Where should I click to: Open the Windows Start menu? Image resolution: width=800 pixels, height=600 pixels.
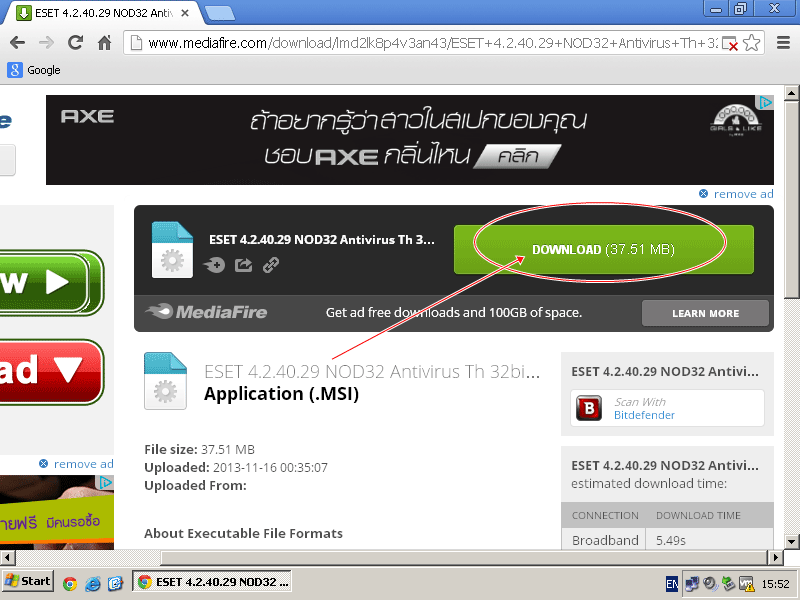coord(28,582)
